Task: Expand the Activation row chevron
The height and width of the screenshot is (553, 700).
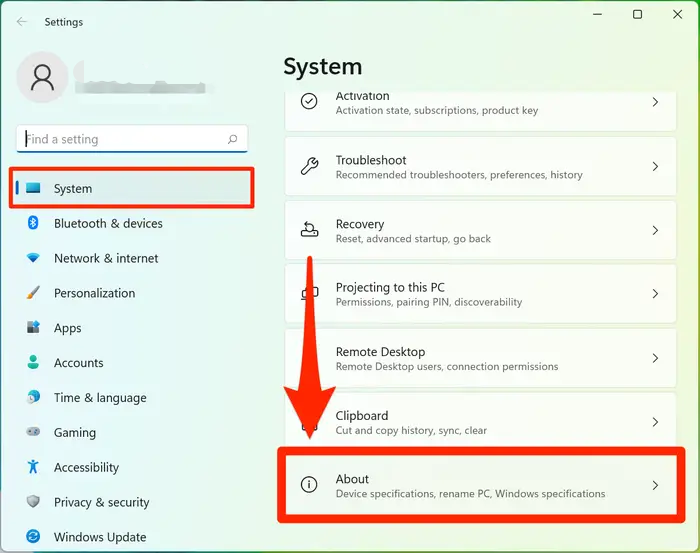Action: click(655, 102)
